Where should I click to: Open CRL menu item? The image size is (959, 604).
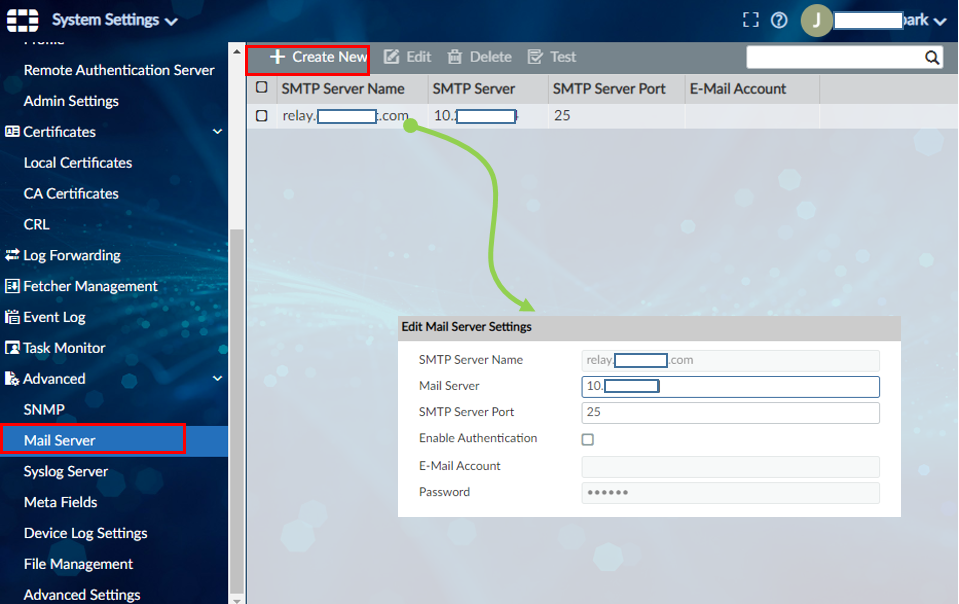[37, 224]
